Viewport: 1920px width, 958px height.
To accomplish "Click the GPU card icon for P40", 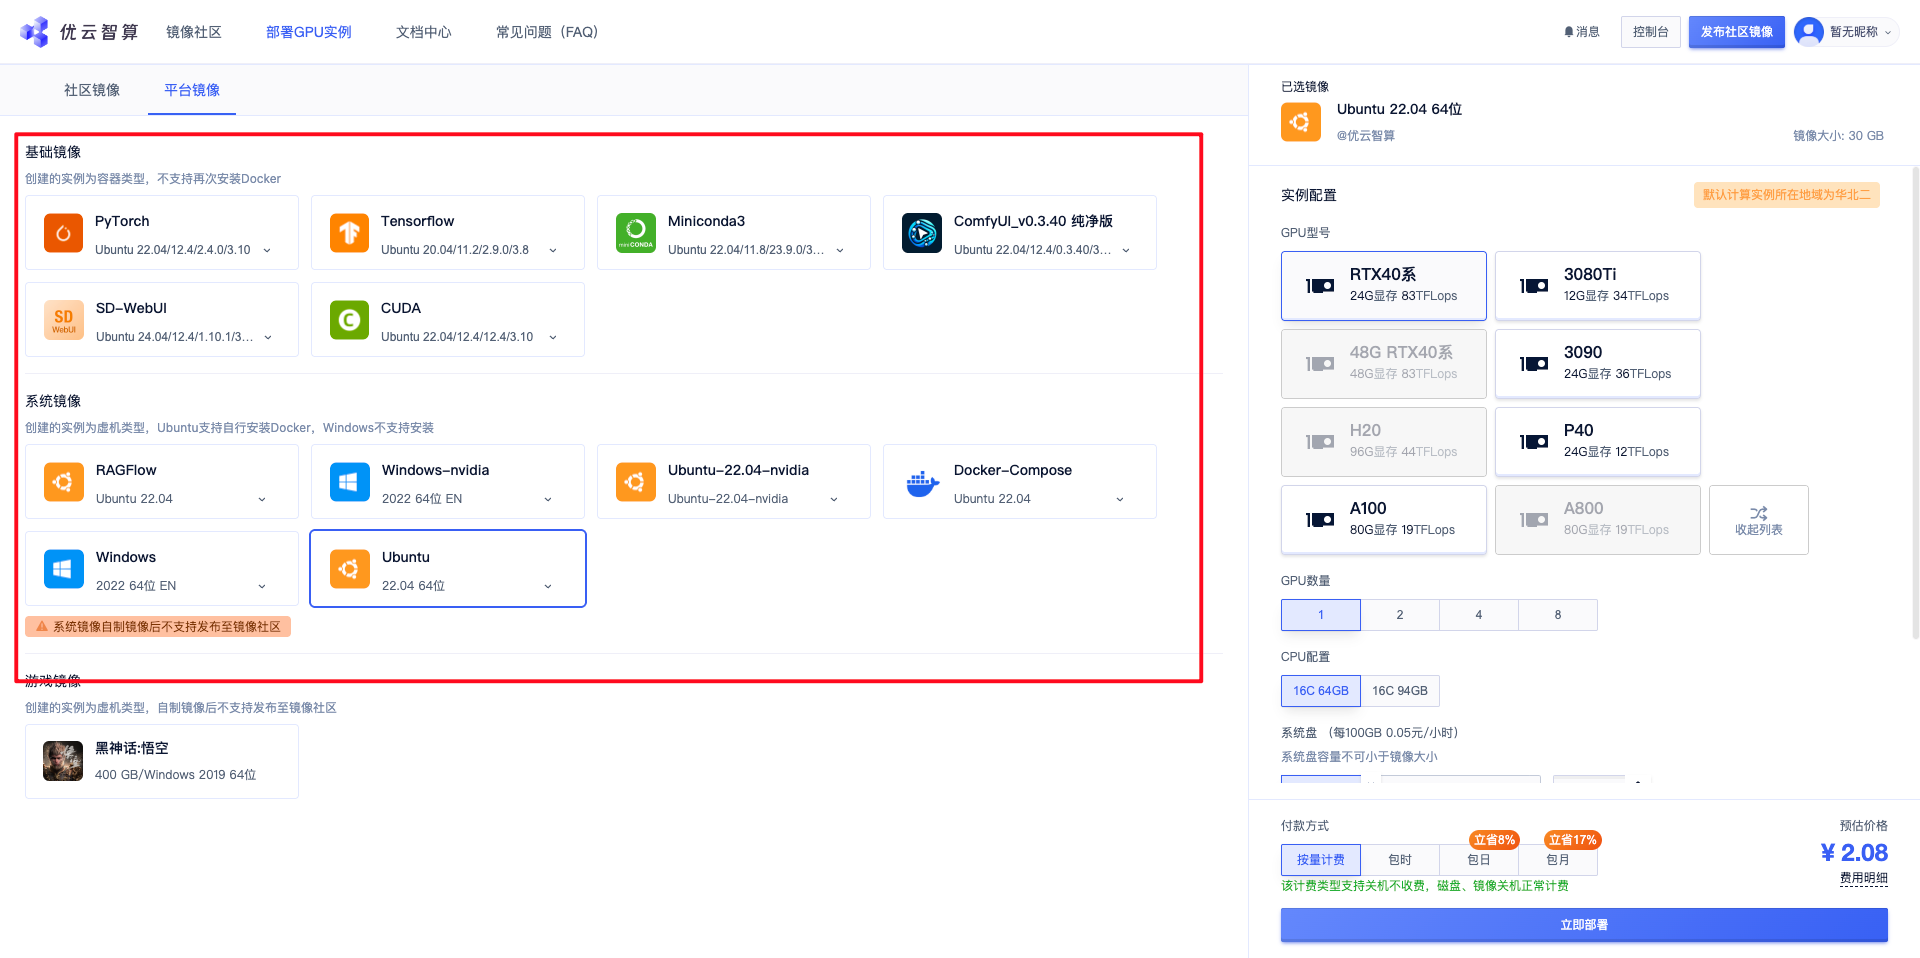I will [x=1534, y=442].
